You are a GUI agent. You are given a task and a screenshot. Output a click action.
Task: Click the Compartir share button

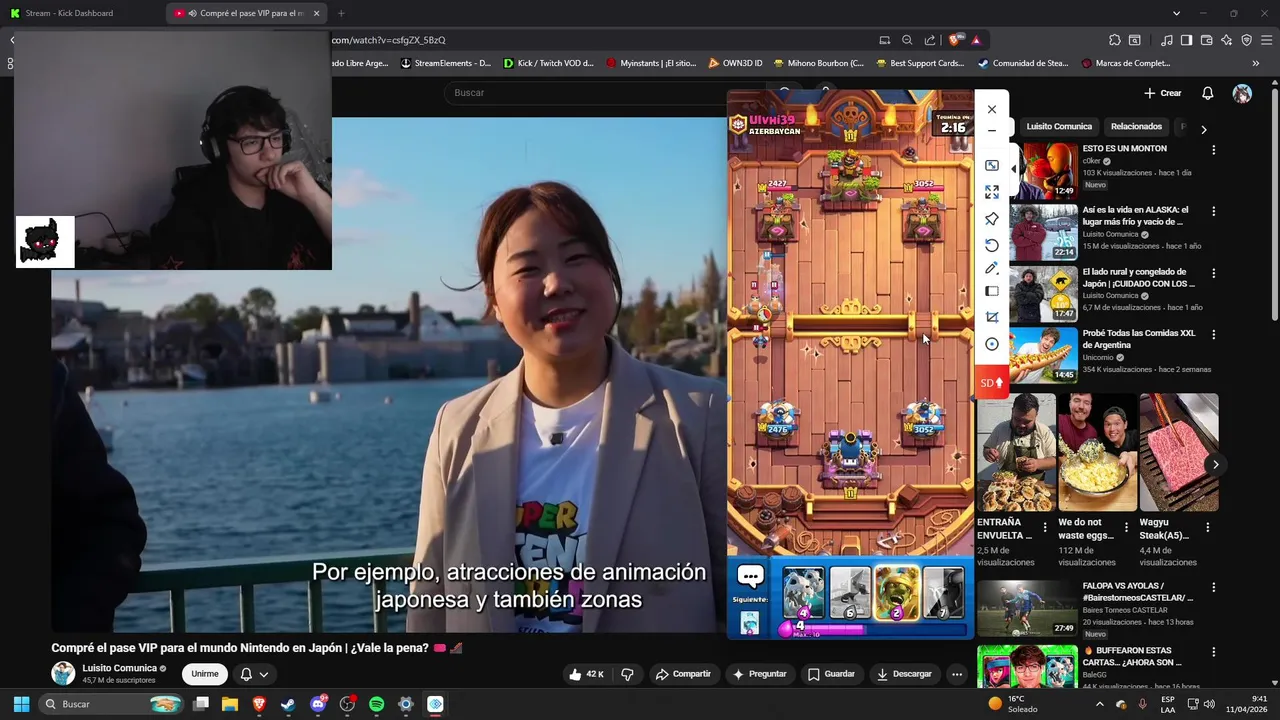pos(682,674)
